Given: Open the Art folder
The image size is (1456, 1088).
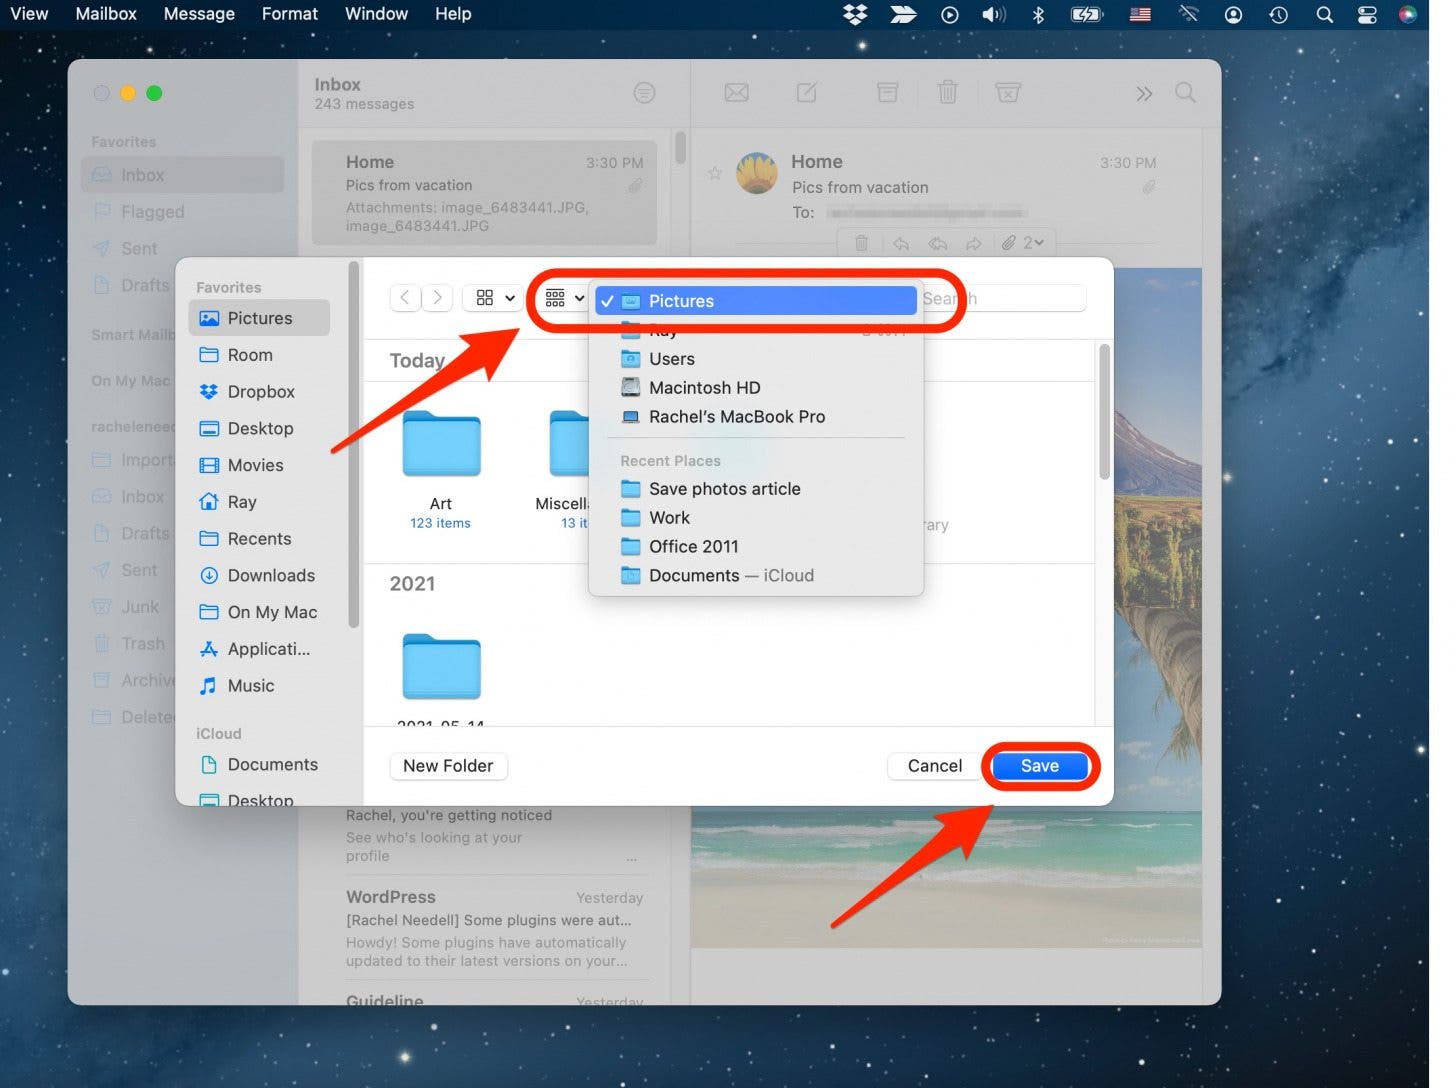Looking at the screenshot, I should coord(441,446).
